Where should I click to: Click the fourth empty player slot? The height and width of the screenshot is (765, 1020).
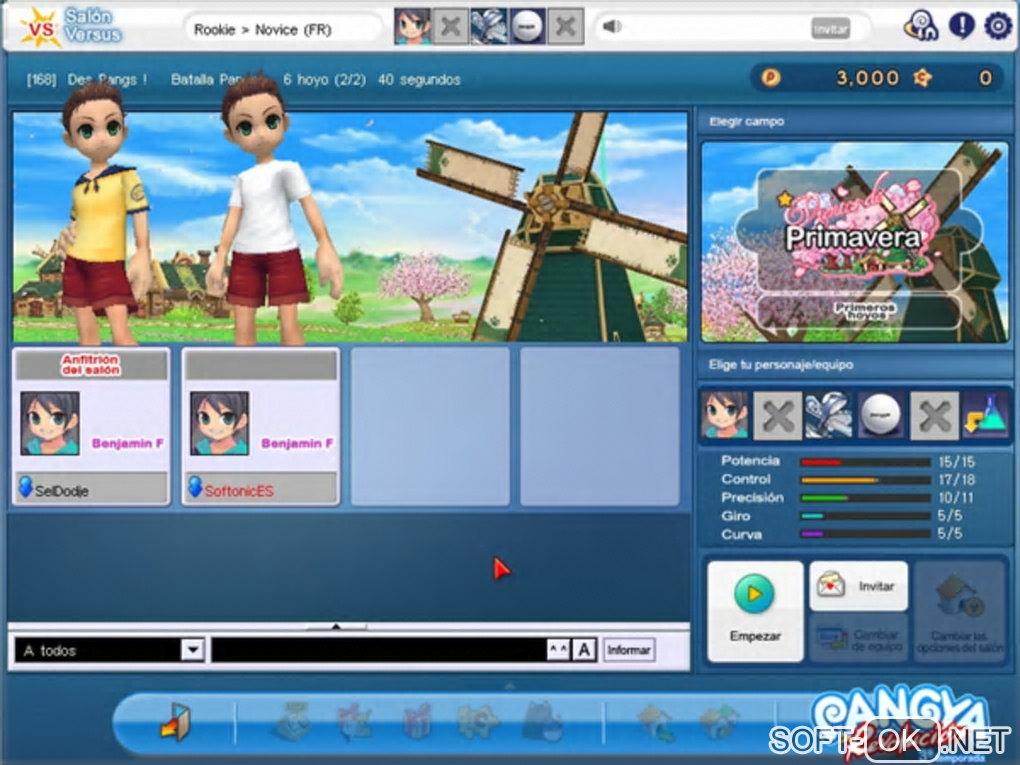coord(600,426)
